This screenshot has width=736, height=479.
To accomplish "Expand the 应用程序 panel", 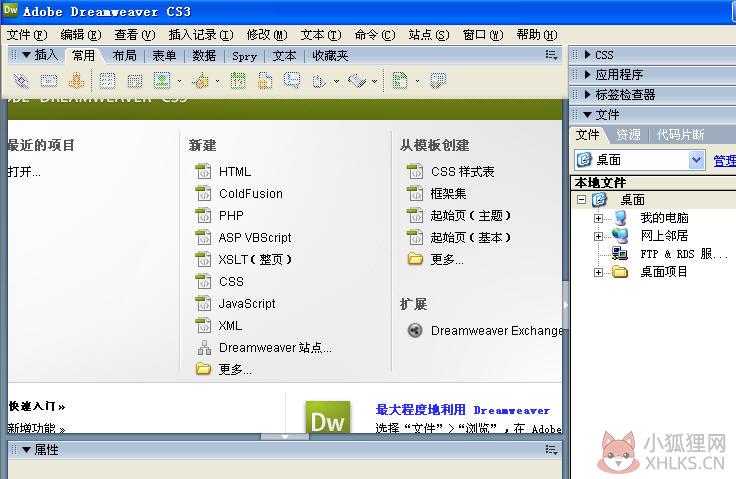I will pyautogui.click(x=587, y=75).
